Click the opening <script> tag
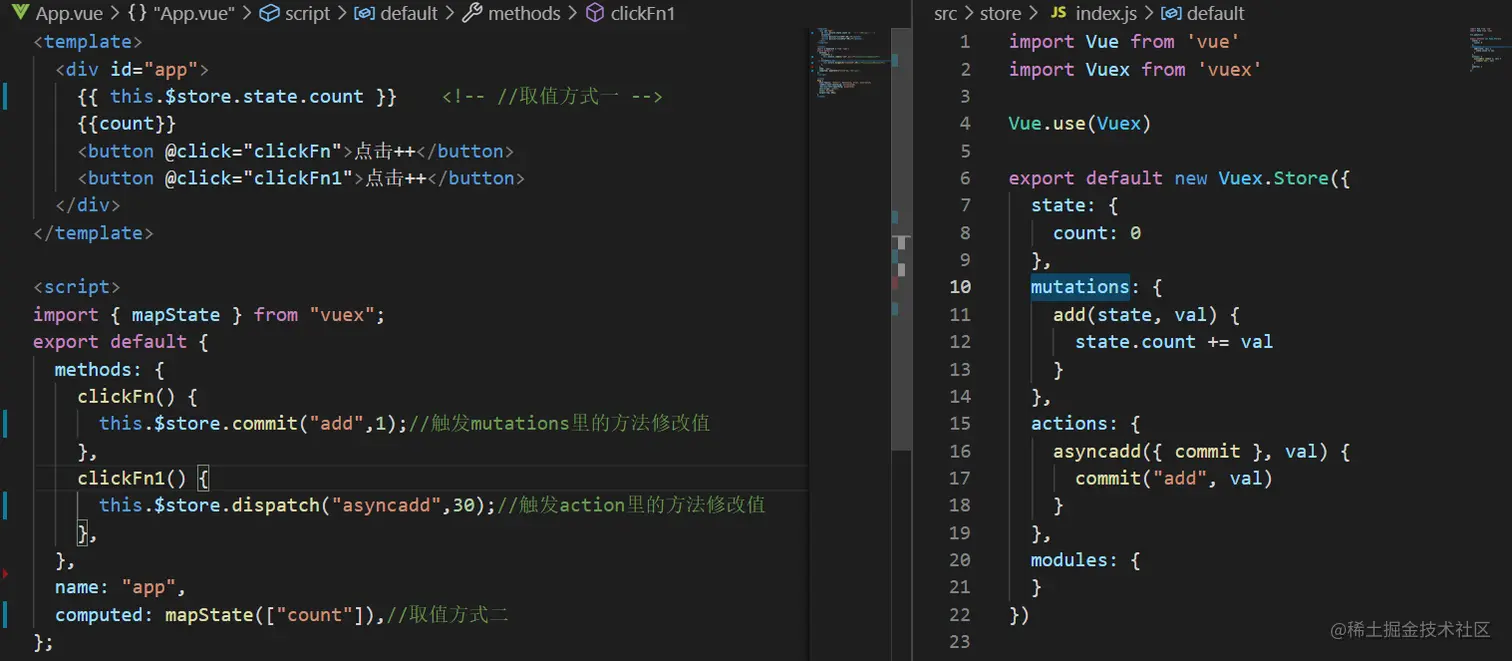1512x661 pixels. (x=77, y=287)
